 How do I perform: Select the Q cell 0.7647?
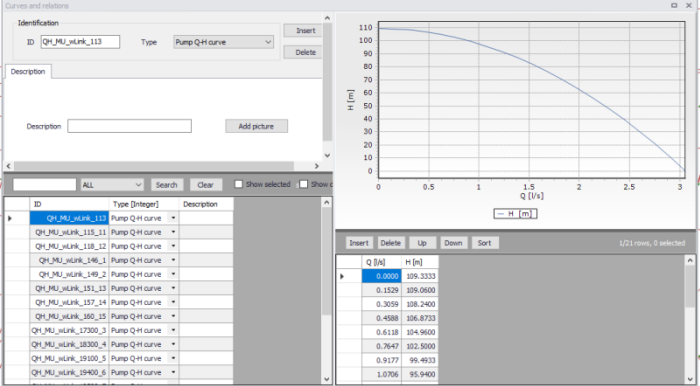click(x=381, y=346)
